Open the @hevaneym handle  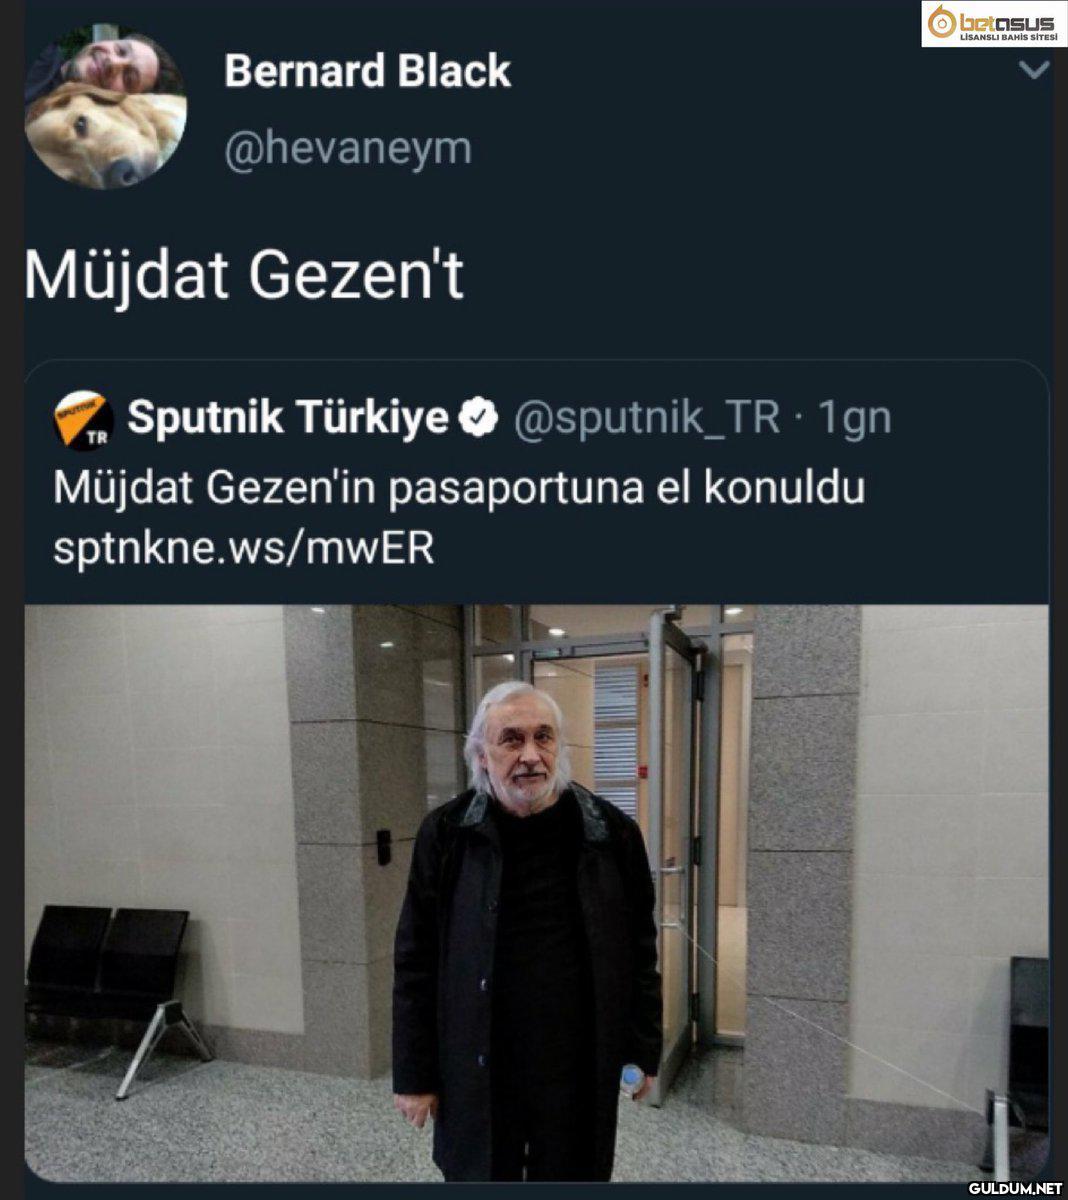[x=347, y=148]
